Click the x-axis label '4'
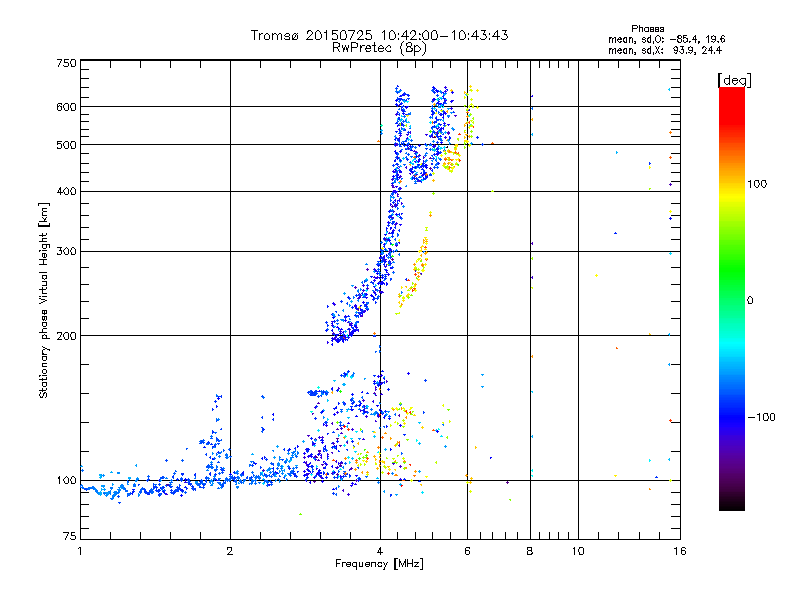The image size is (800, 600). [380, 551]
